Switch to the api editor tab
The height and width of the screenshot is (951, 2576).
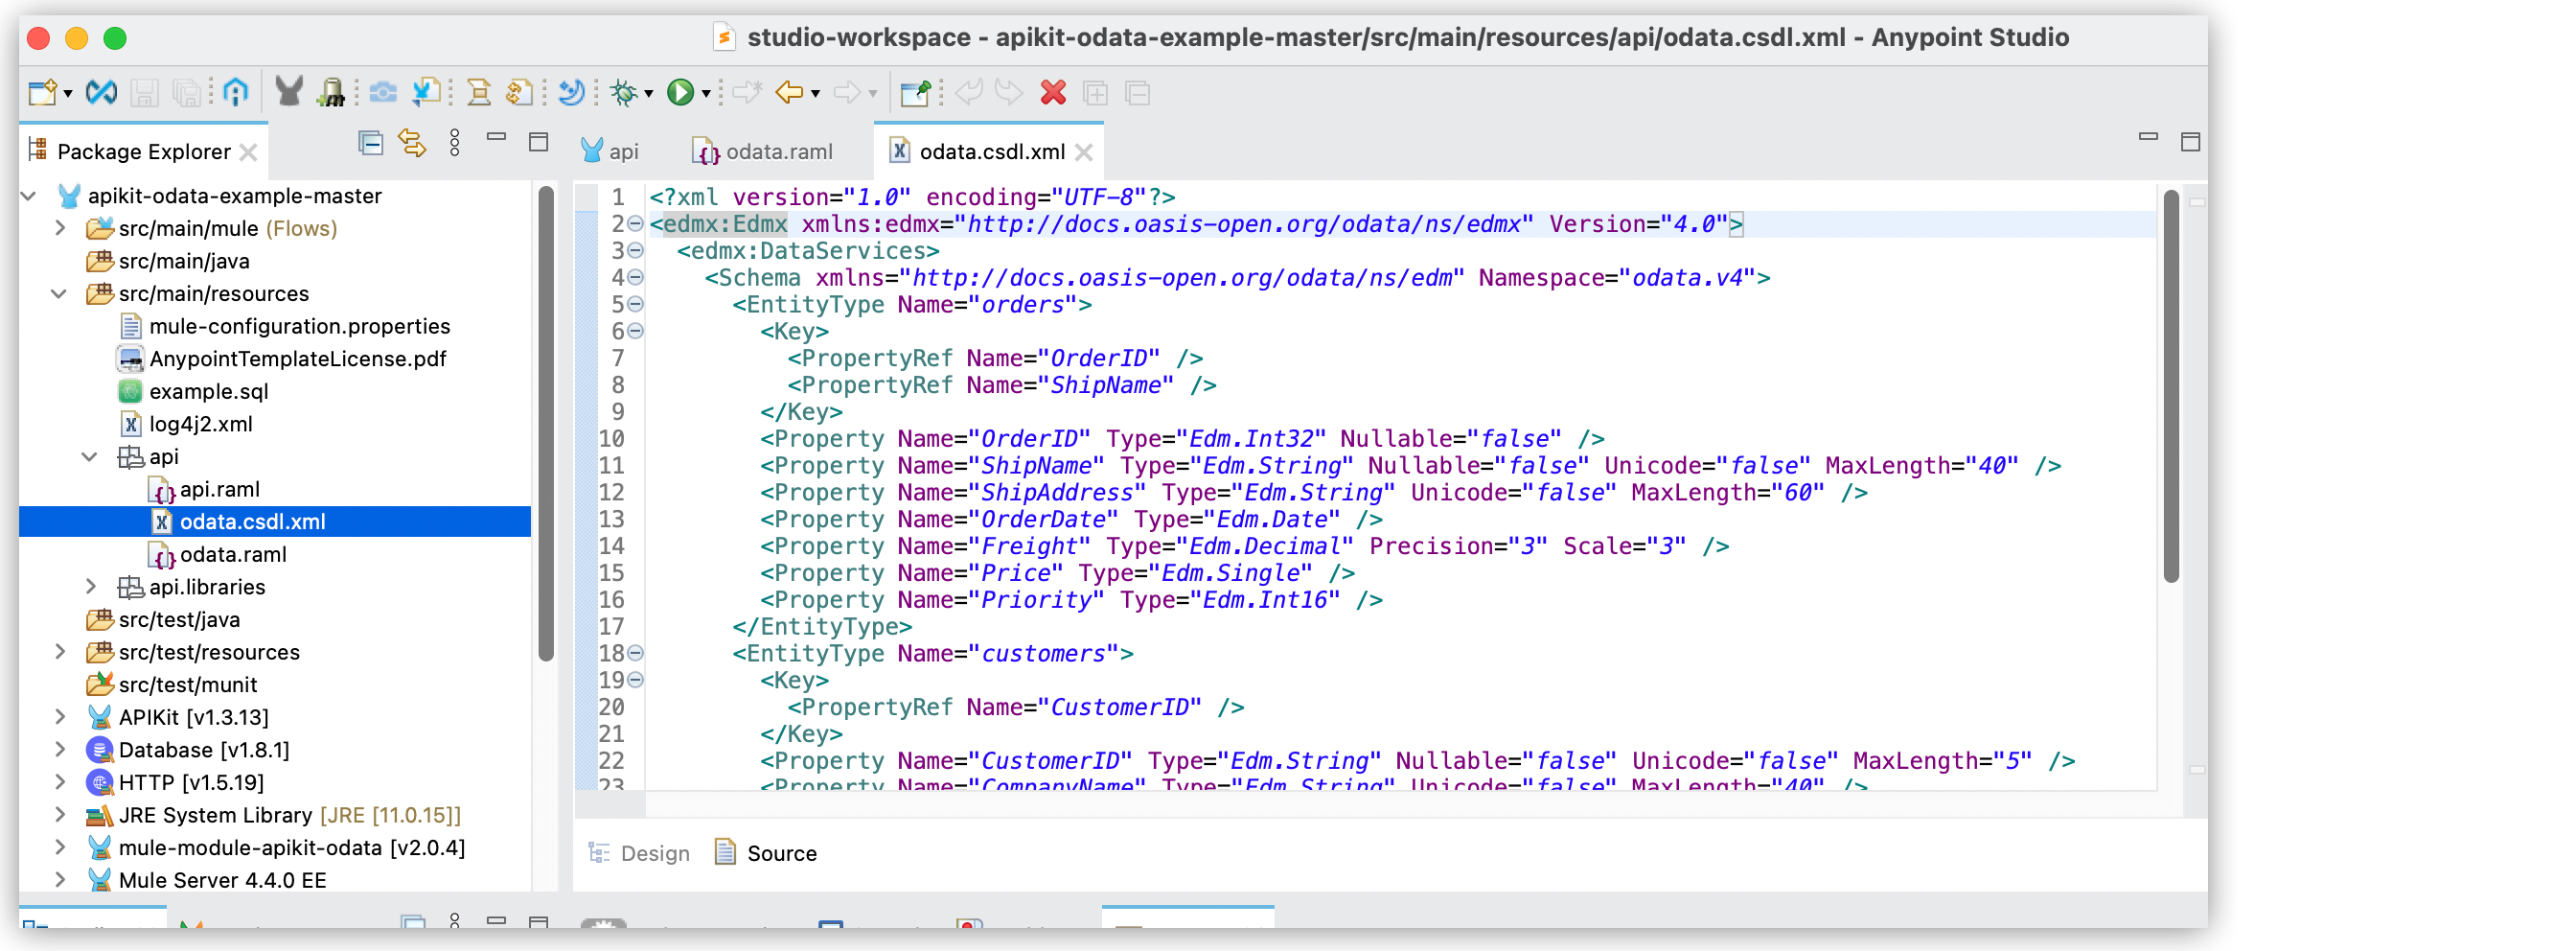(610, 151)
